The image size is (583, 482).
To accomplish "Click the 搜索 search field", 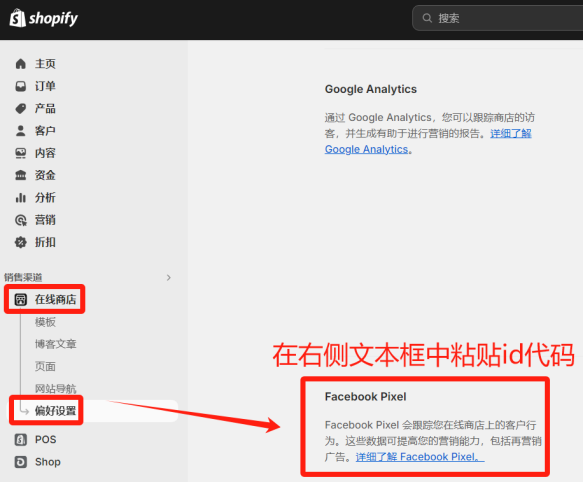I will pyautogui.click(x=498, y=18).
